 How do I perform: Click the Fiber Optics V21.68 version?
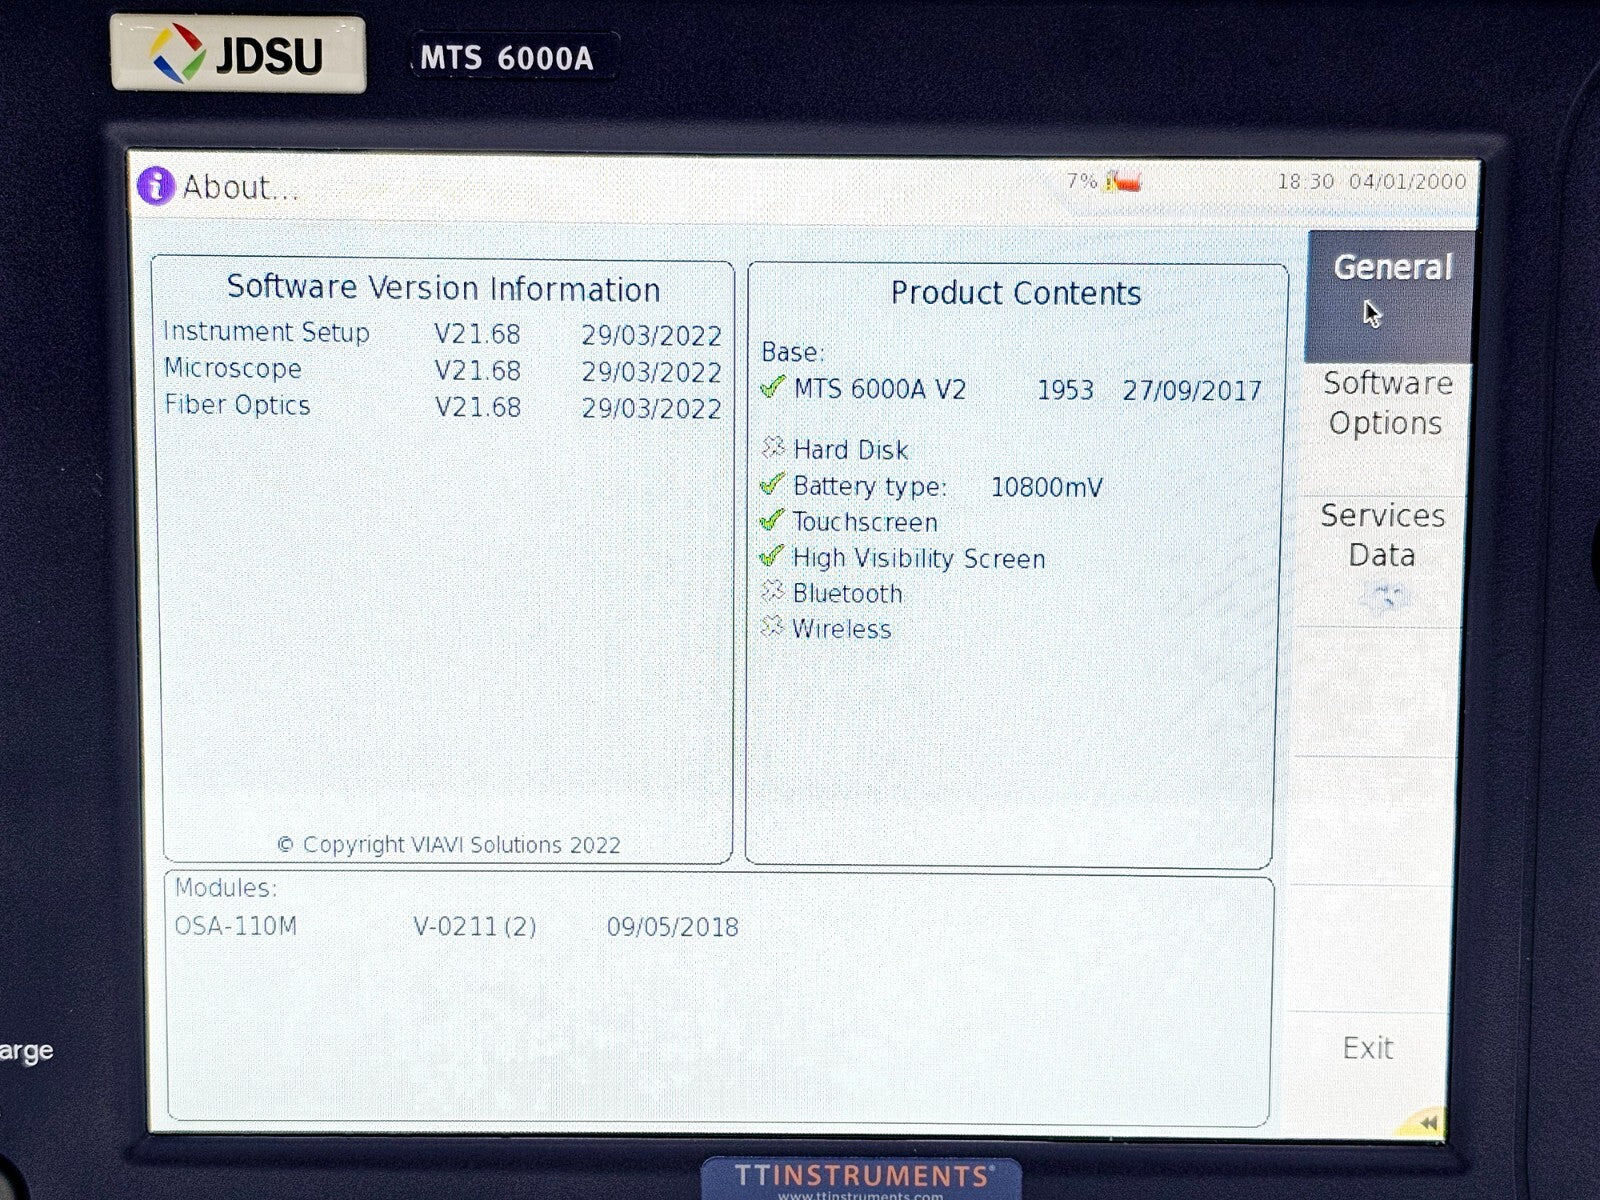point(477,407)
